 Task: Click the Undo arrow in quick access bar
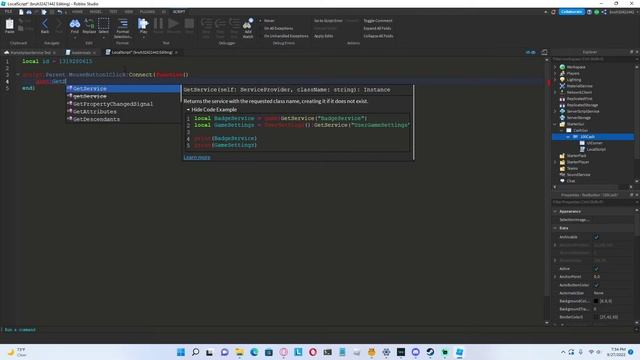60,12
